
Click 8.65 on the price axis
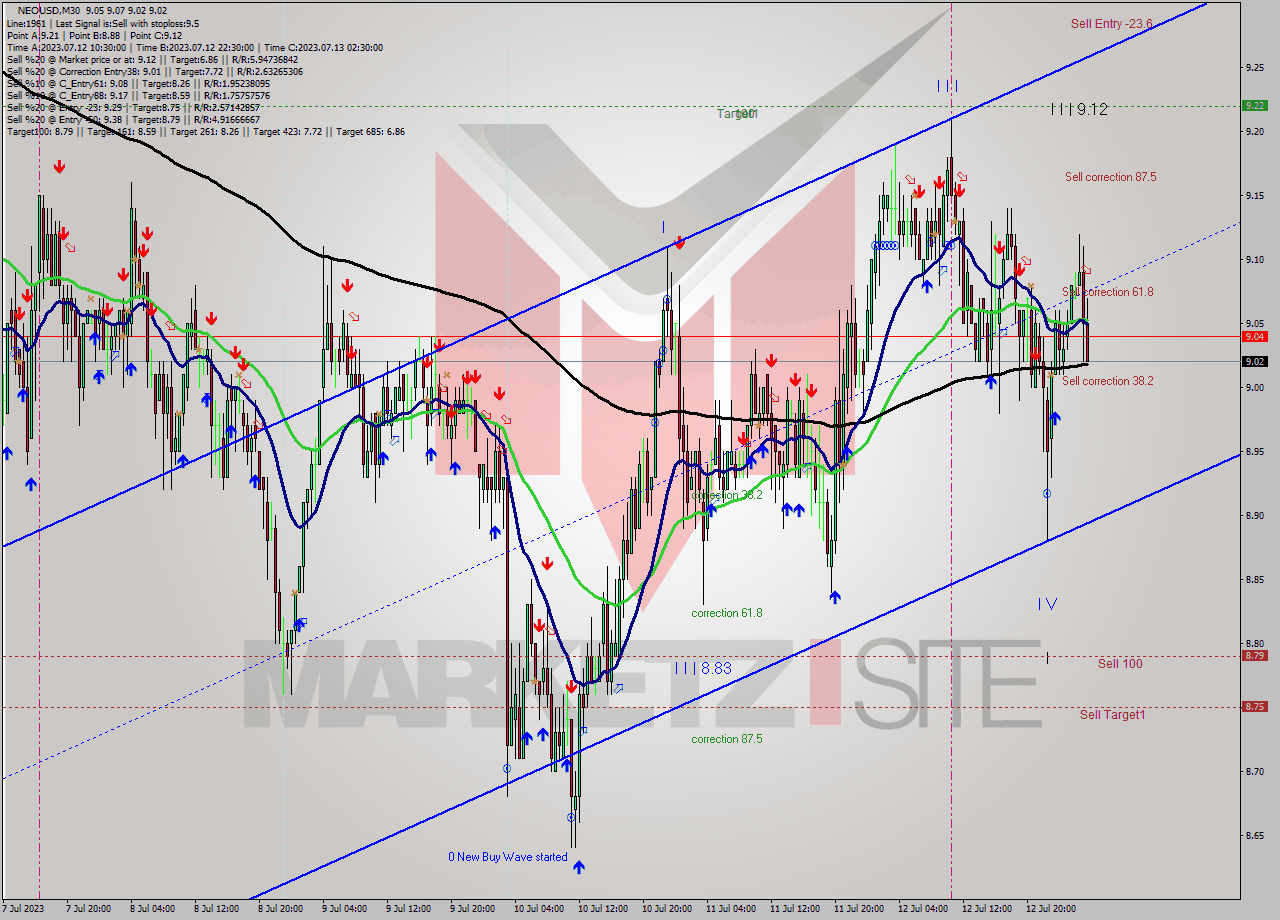1256,835
